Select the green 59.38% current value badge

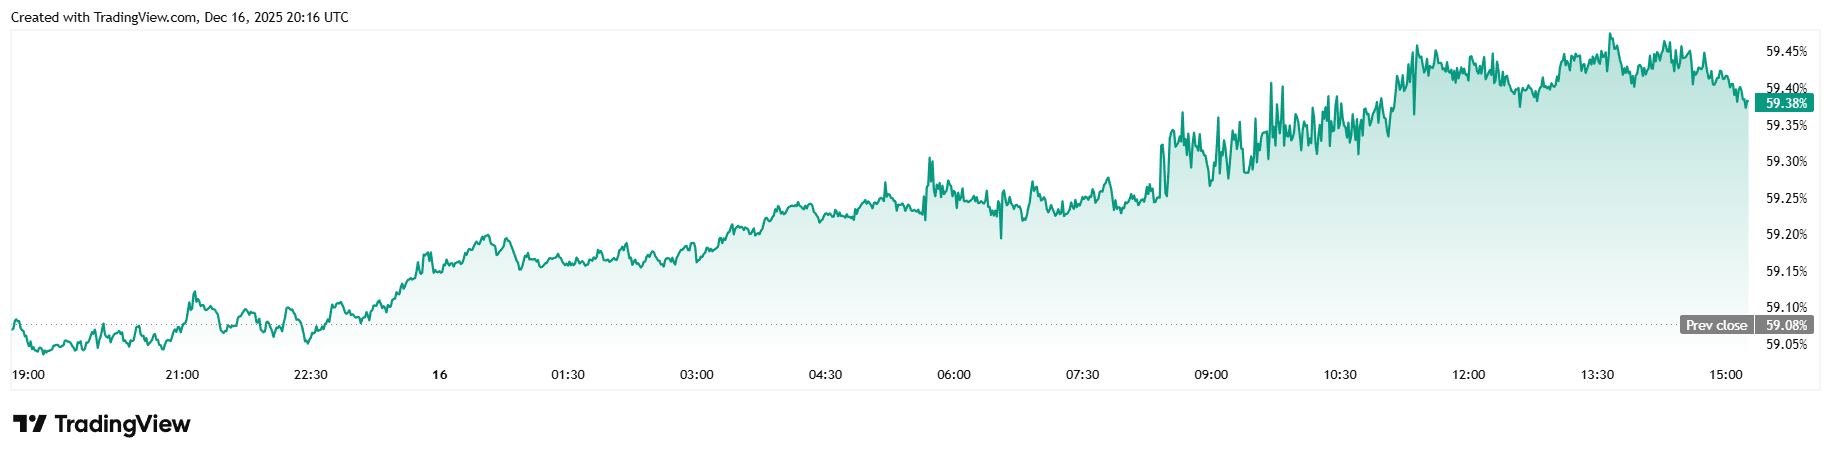click(x=1785, y=103)
